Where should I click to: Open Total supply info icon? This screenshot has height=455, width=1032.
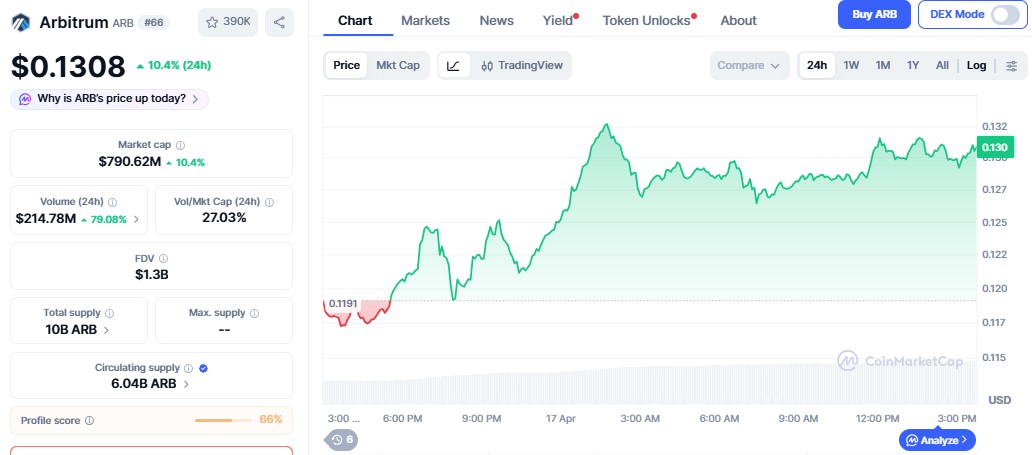[109, 313]
